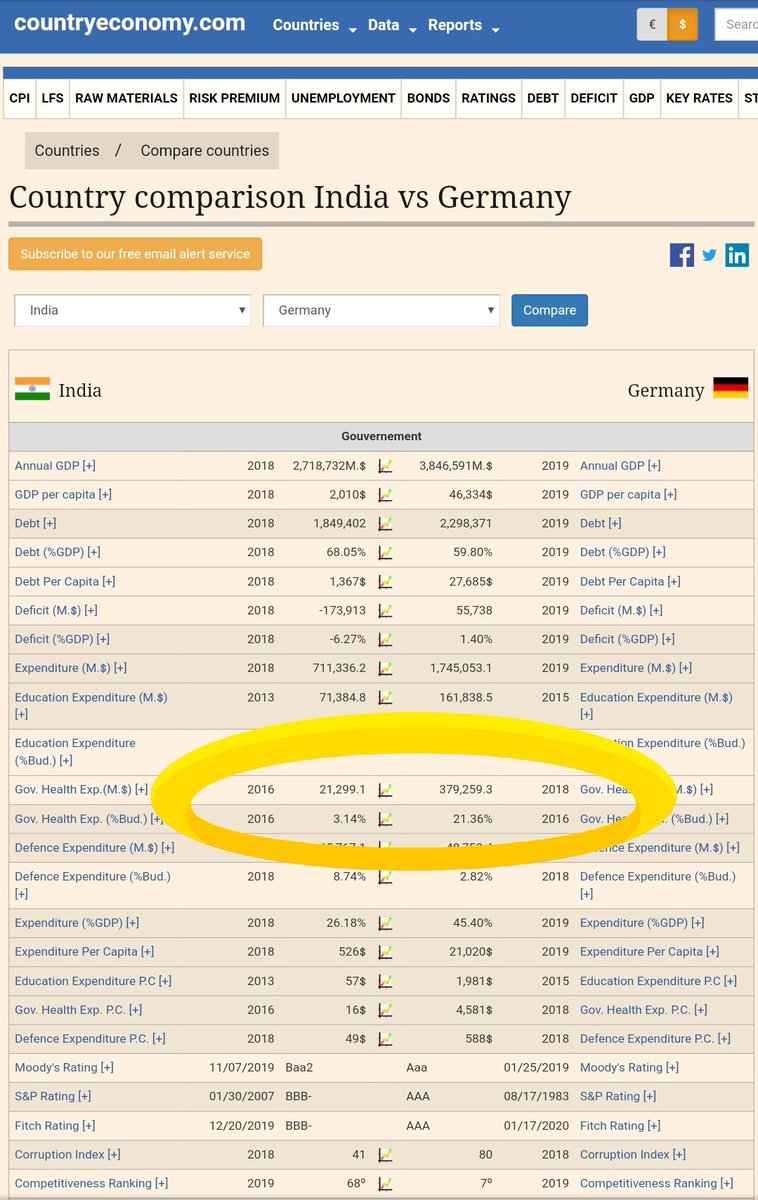Screen dimensions: 758x1200
Task: Share page on LinkedIn
Action: 737,255
